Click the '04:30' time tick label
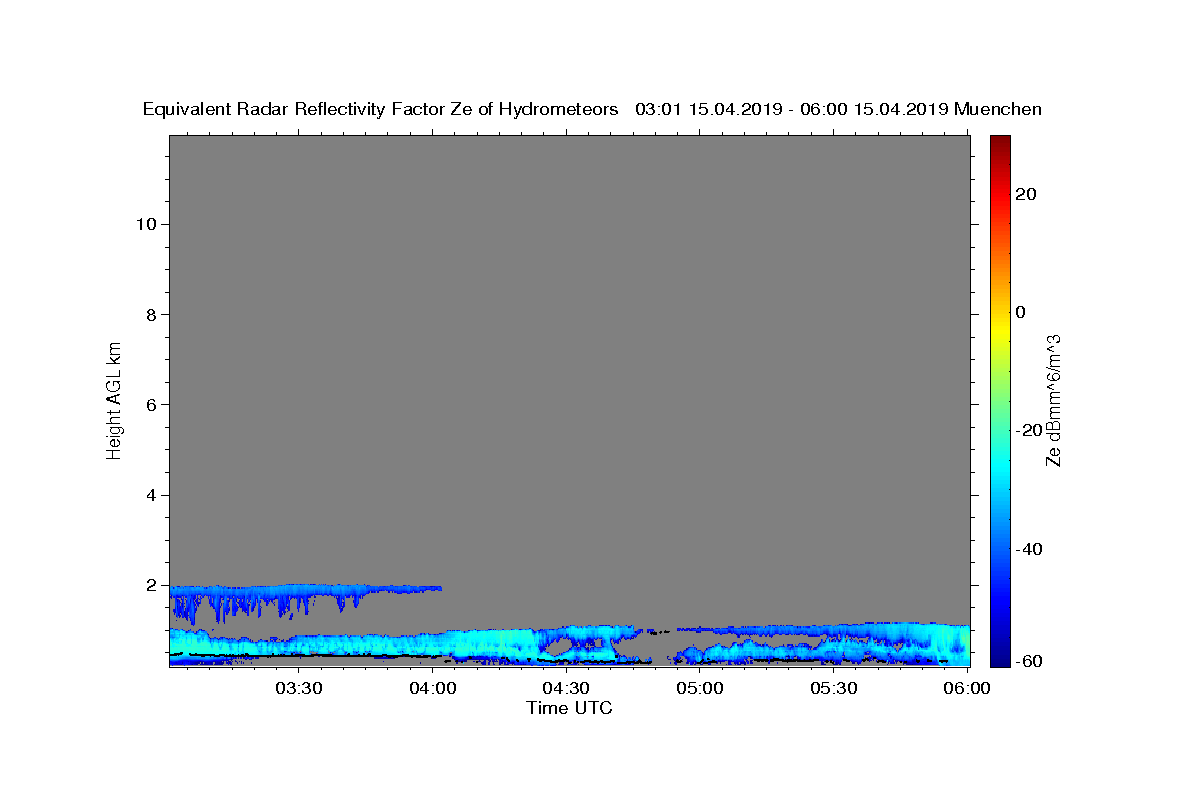The height and width of the screenshot is (800, 1200). coord(566,689)
